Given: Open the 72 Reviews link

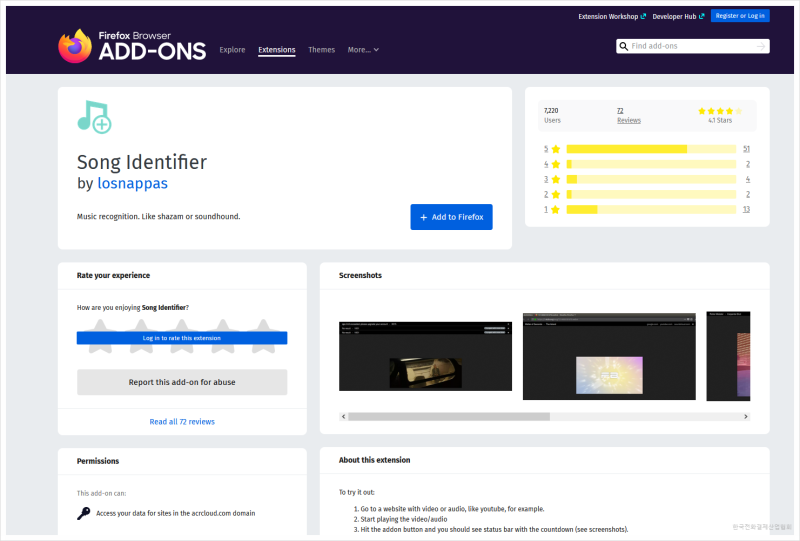Looking at the screenshot, I should (629, 116).
